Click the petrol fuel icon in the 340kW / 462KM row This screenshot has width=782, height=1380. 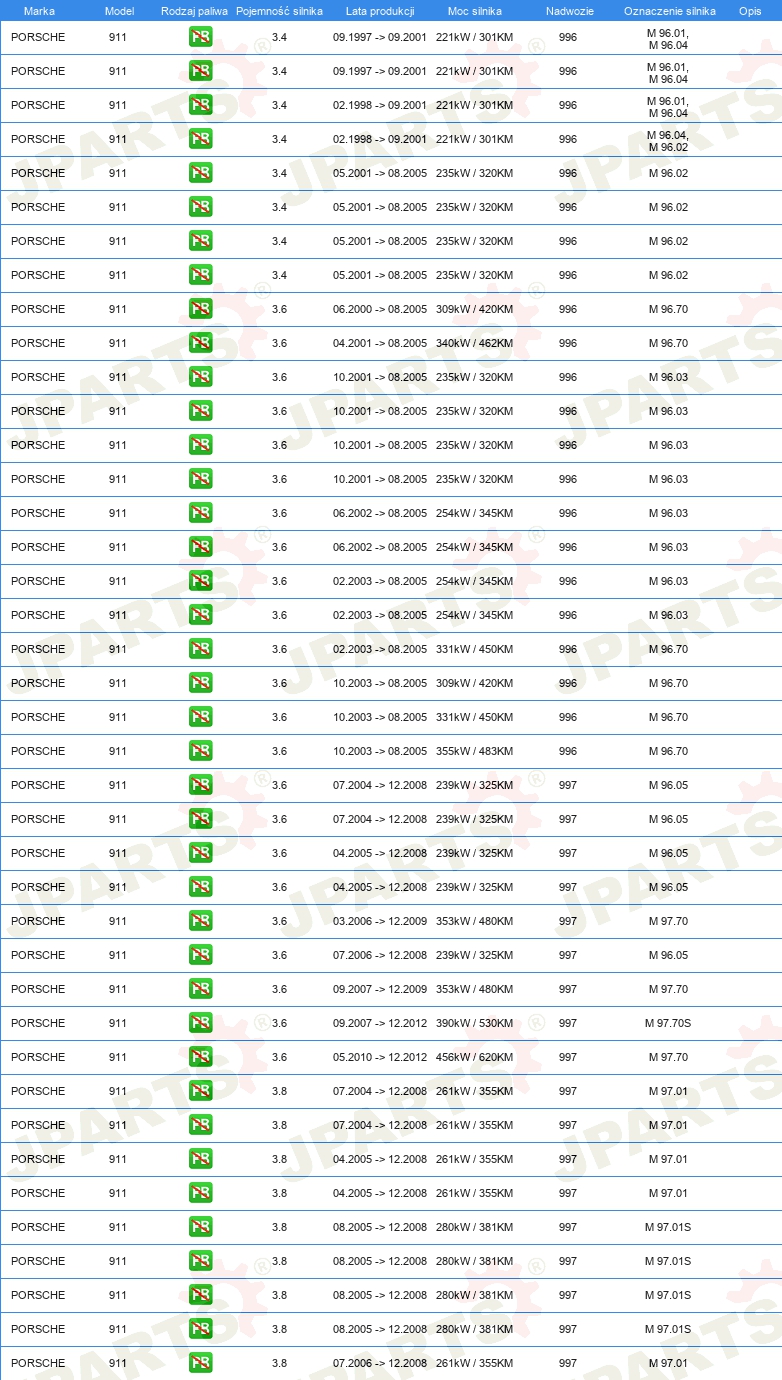[x=200, y=343]
